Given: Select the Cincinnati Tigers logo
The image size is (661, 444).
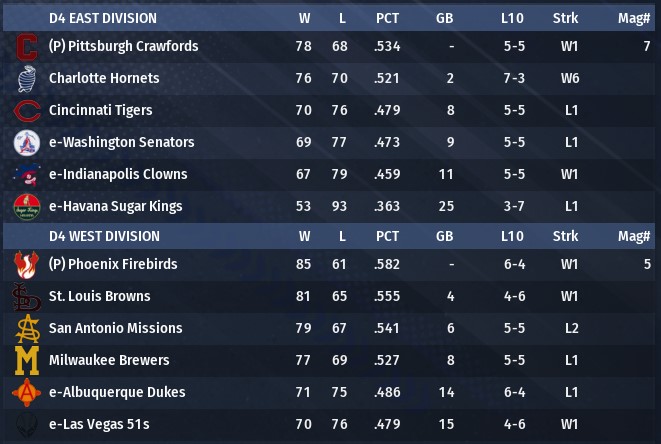Looking at the screenshot, I should pos(27,111).
